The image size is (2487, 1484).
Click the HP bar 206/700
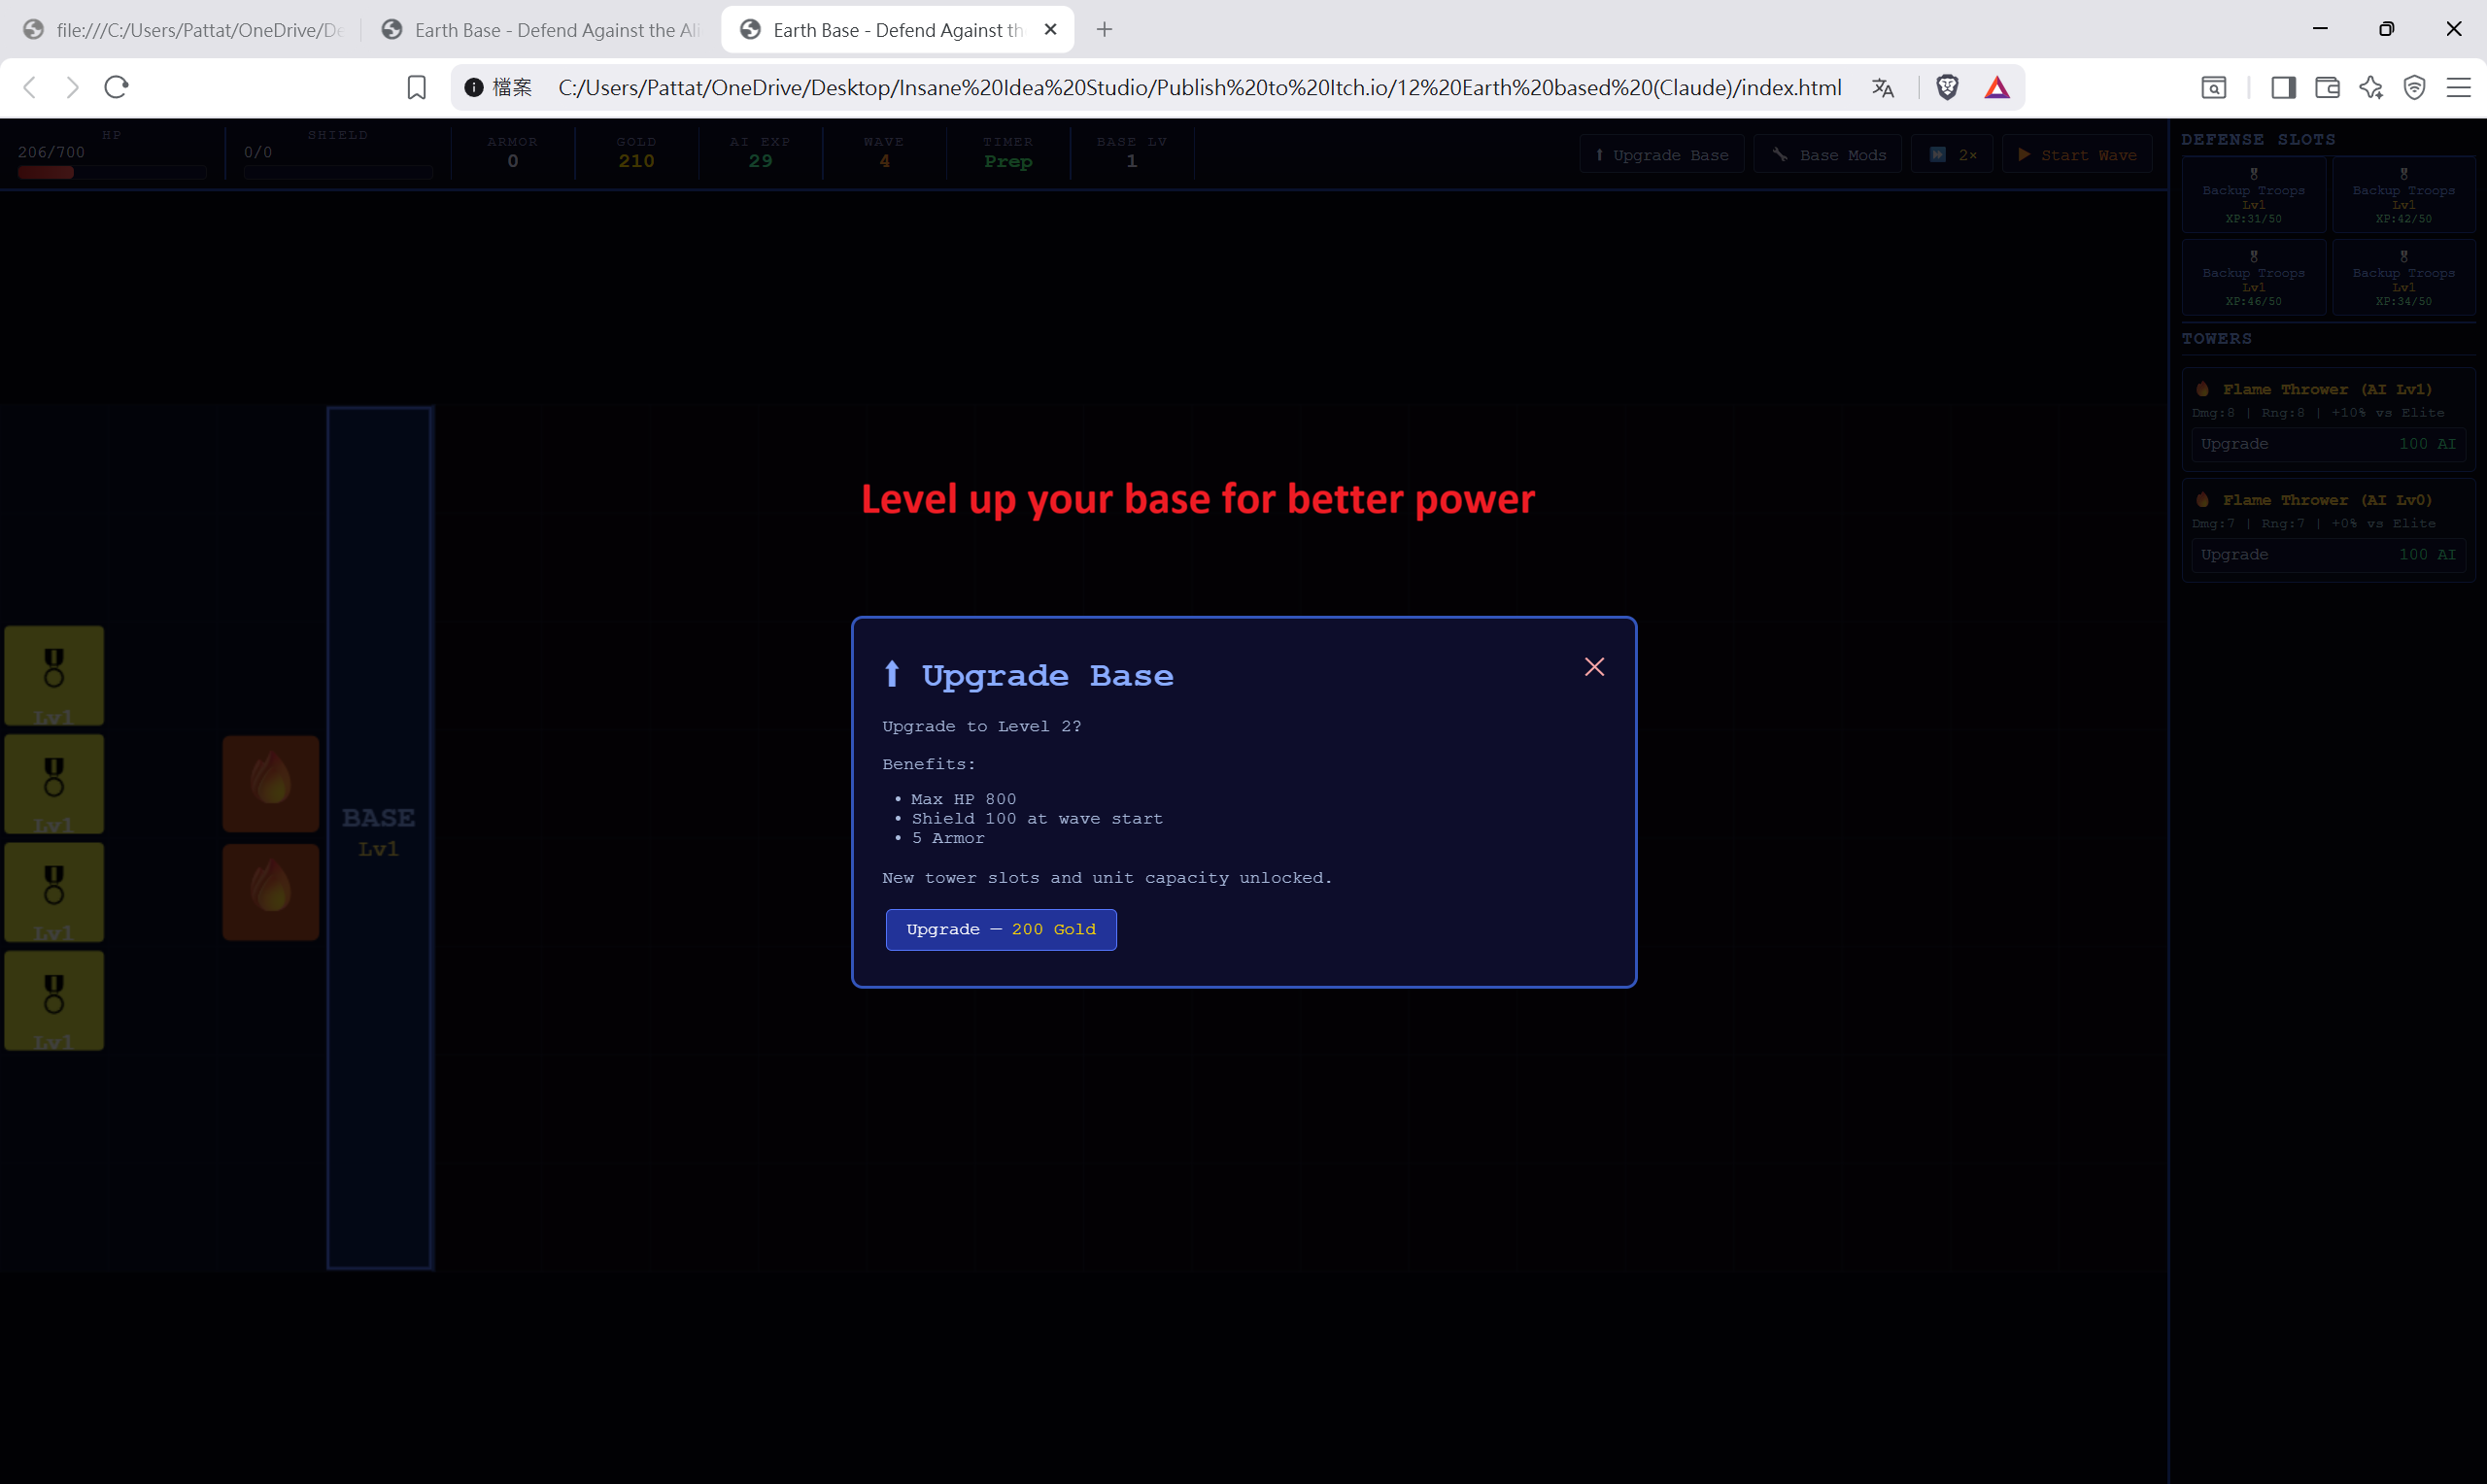point(112,172)
